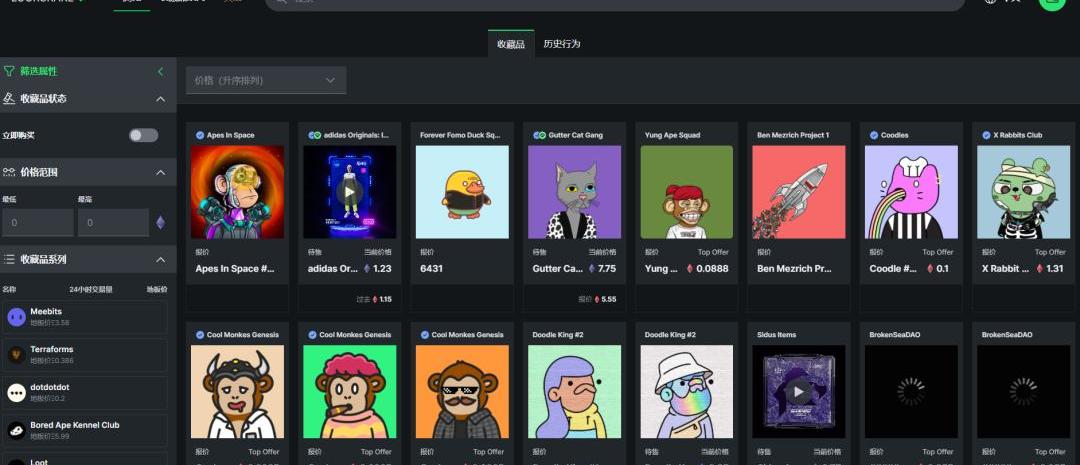
Task: Collapse the filter sidebar with the green arrow
Action: (x=160, y=71)
